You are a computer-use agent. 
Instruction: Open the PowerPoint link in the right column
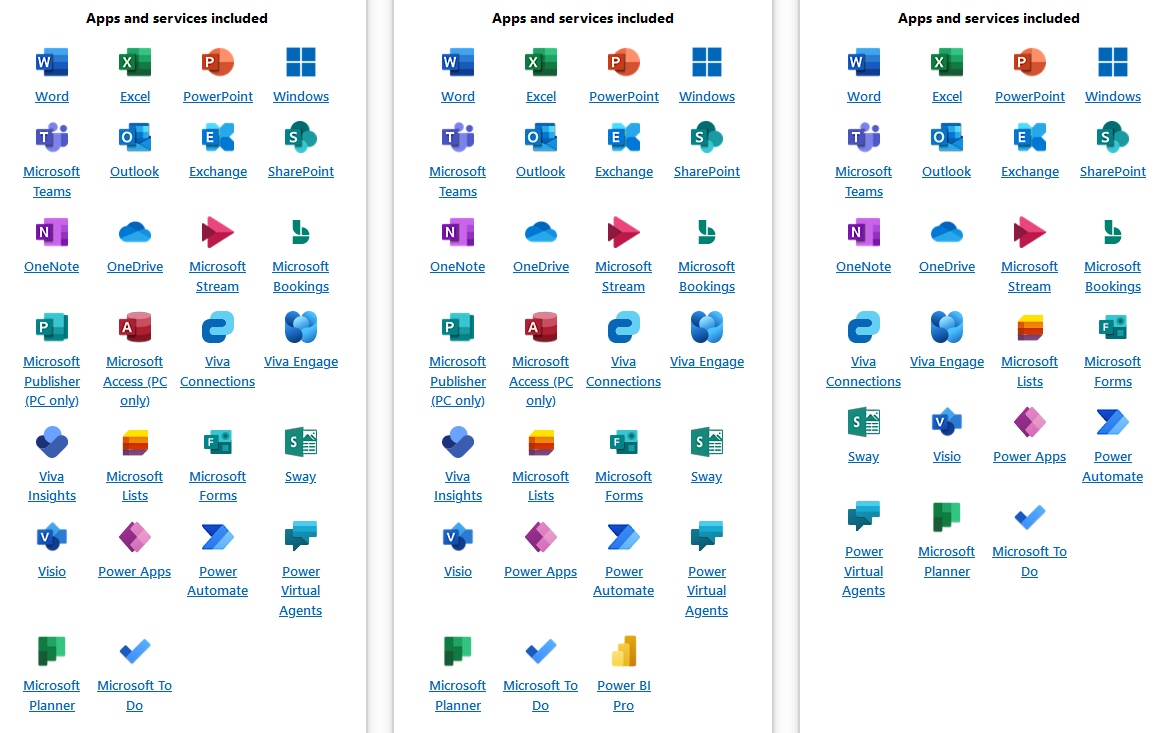click(1030, 97)
